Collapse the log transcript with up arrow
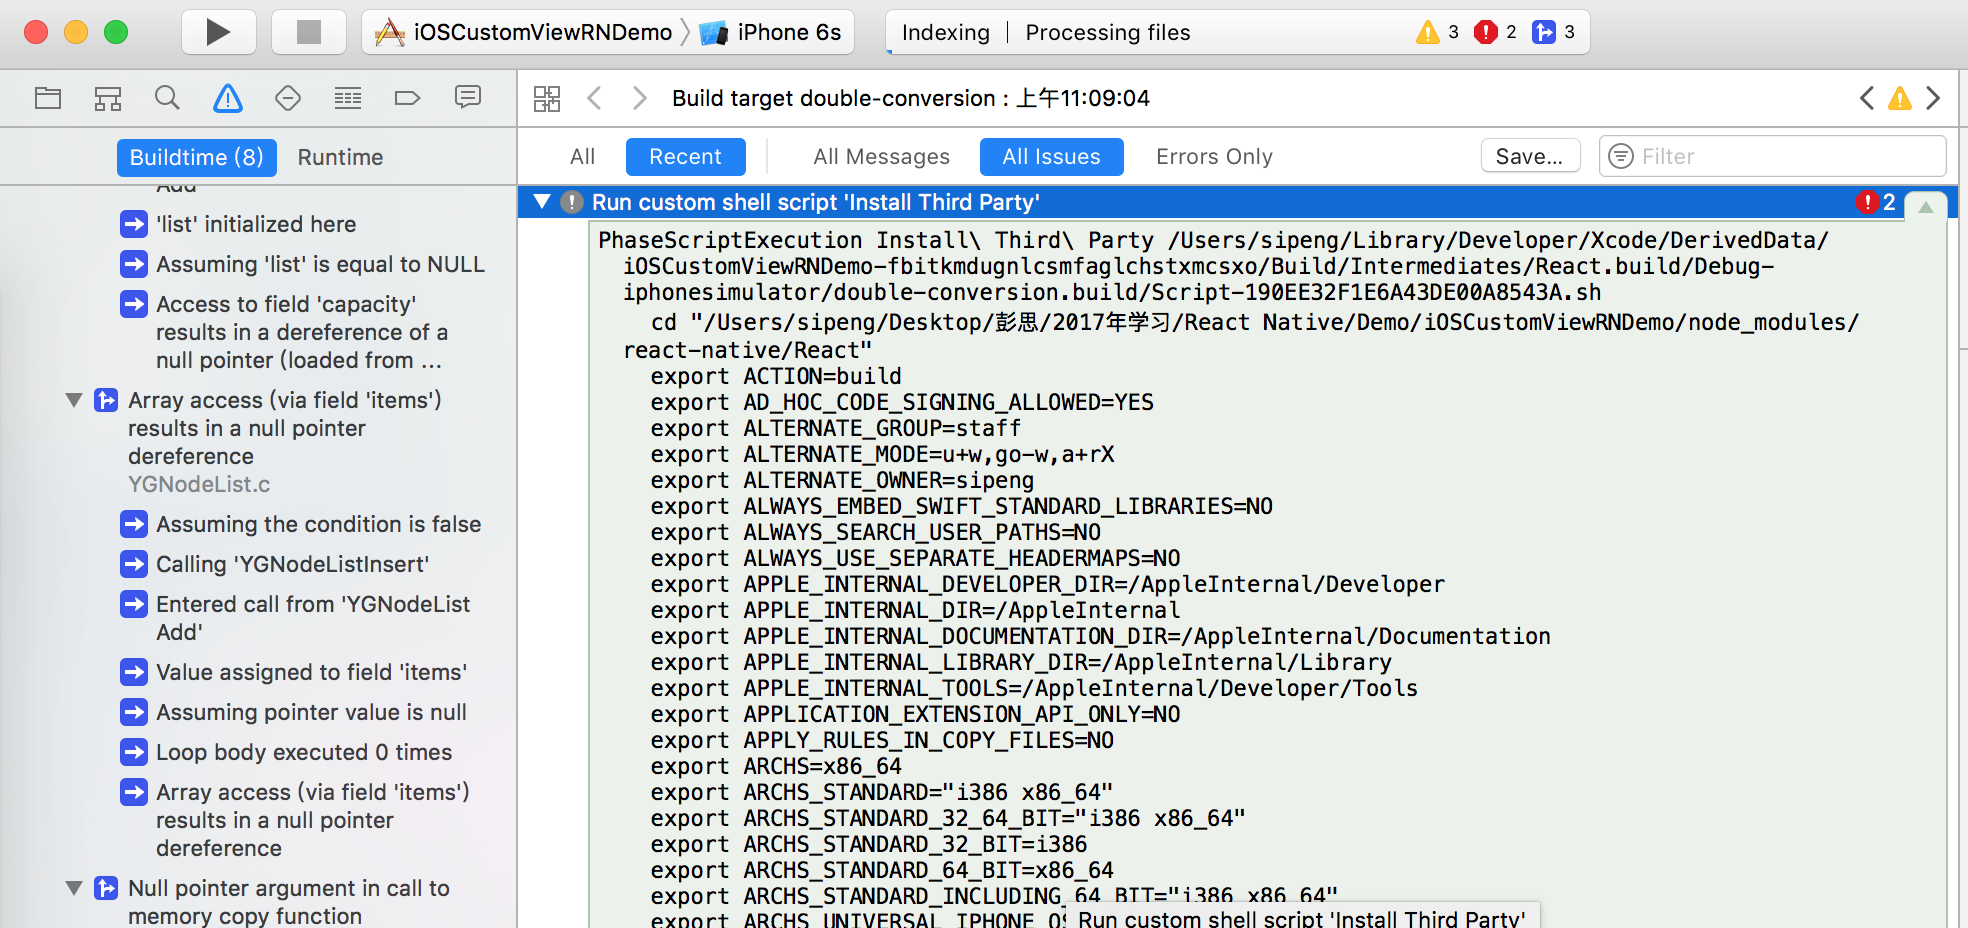Image resolution: width=1968 pixels, height=928 pixels. pyautogui.click(x=1925, y=206)
